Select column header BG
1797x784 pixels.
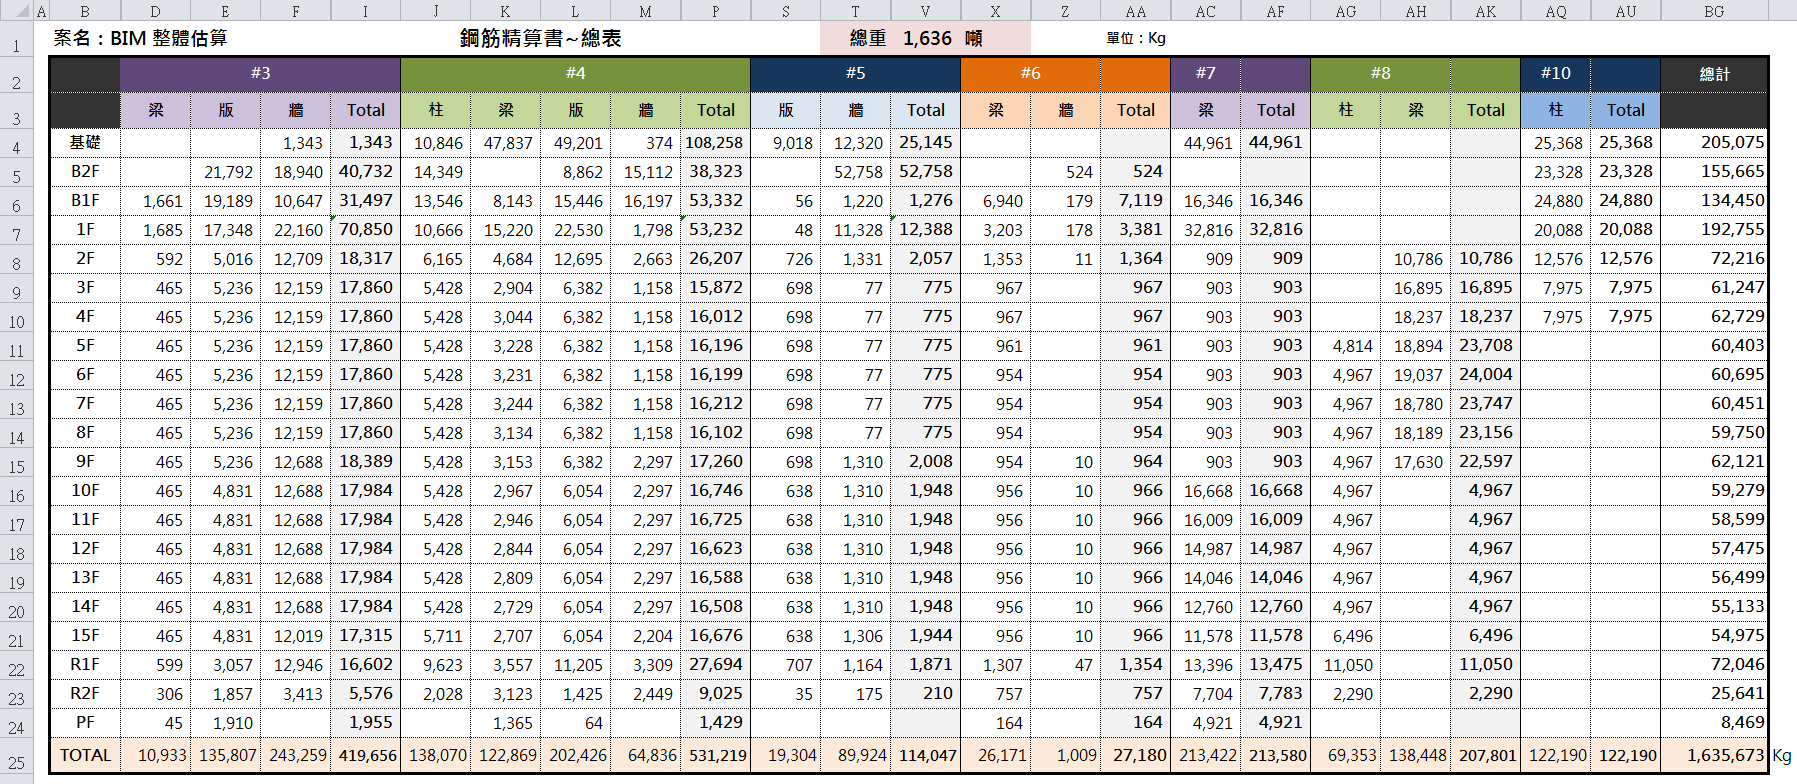(x=1714, y=11)
